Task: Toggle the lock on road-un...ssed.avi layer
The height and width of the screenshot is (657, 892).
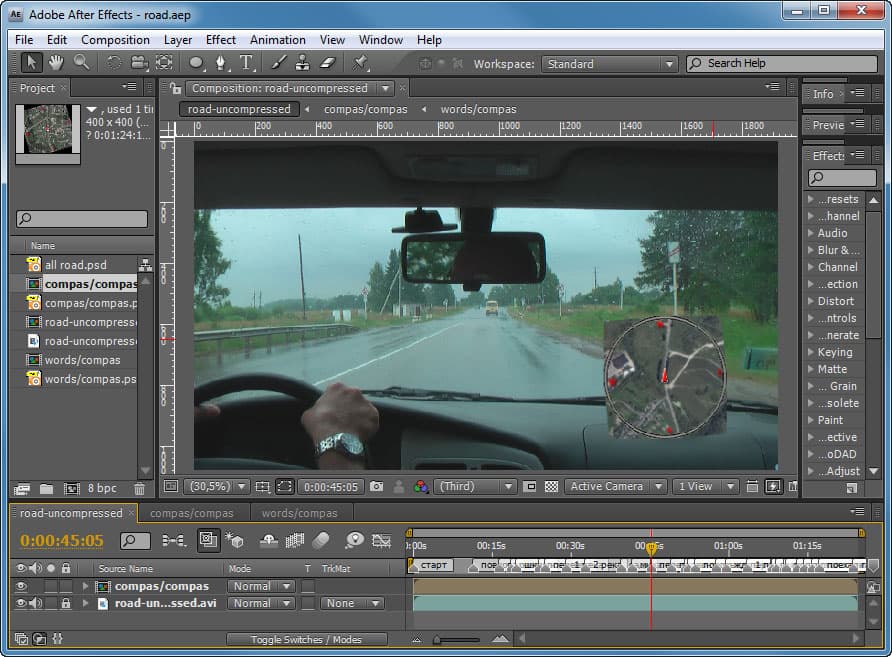Action: [66, 603]
